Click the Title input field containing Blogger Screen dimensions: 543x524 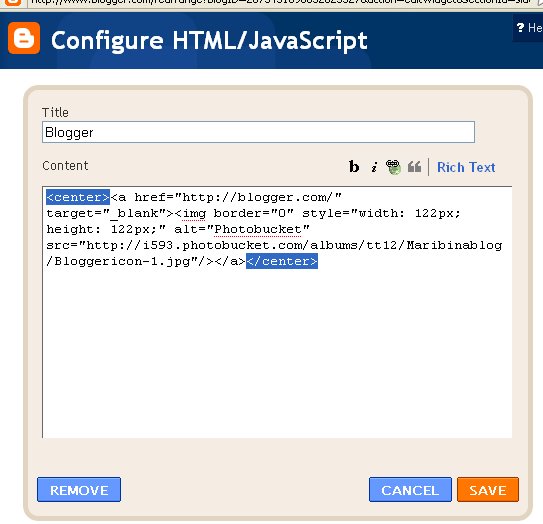pos(258,132)
